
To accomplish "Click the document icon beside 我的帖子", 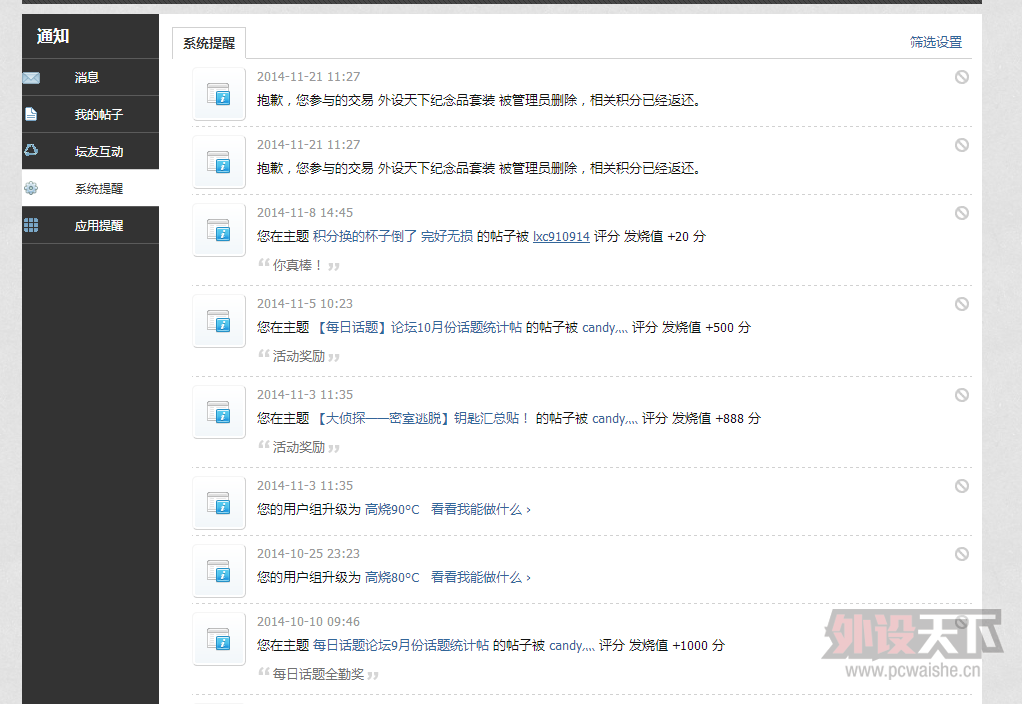I will click(31, 114).
